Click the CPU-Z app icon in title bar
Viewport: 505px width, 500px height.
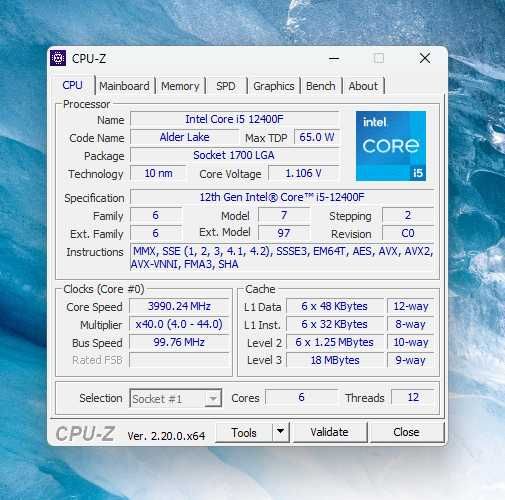58,58
